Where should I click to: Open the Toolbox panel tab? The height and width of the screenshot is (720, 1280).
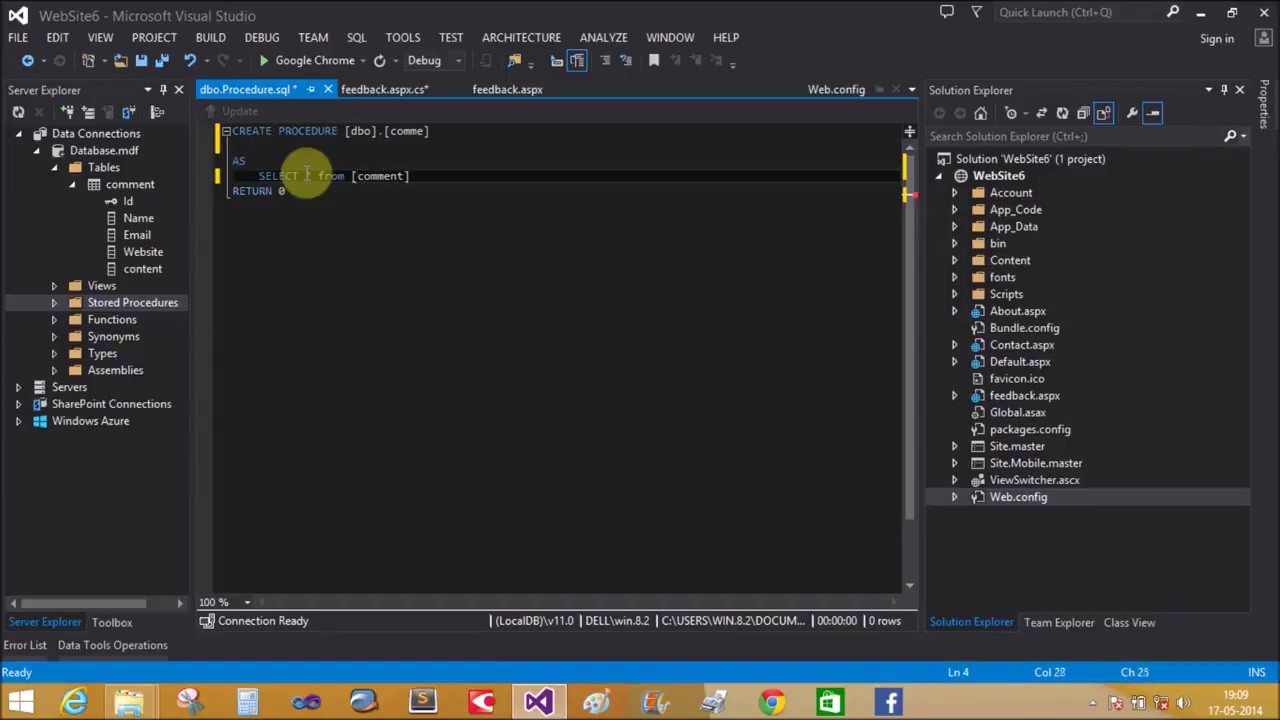tap(112, 622)
